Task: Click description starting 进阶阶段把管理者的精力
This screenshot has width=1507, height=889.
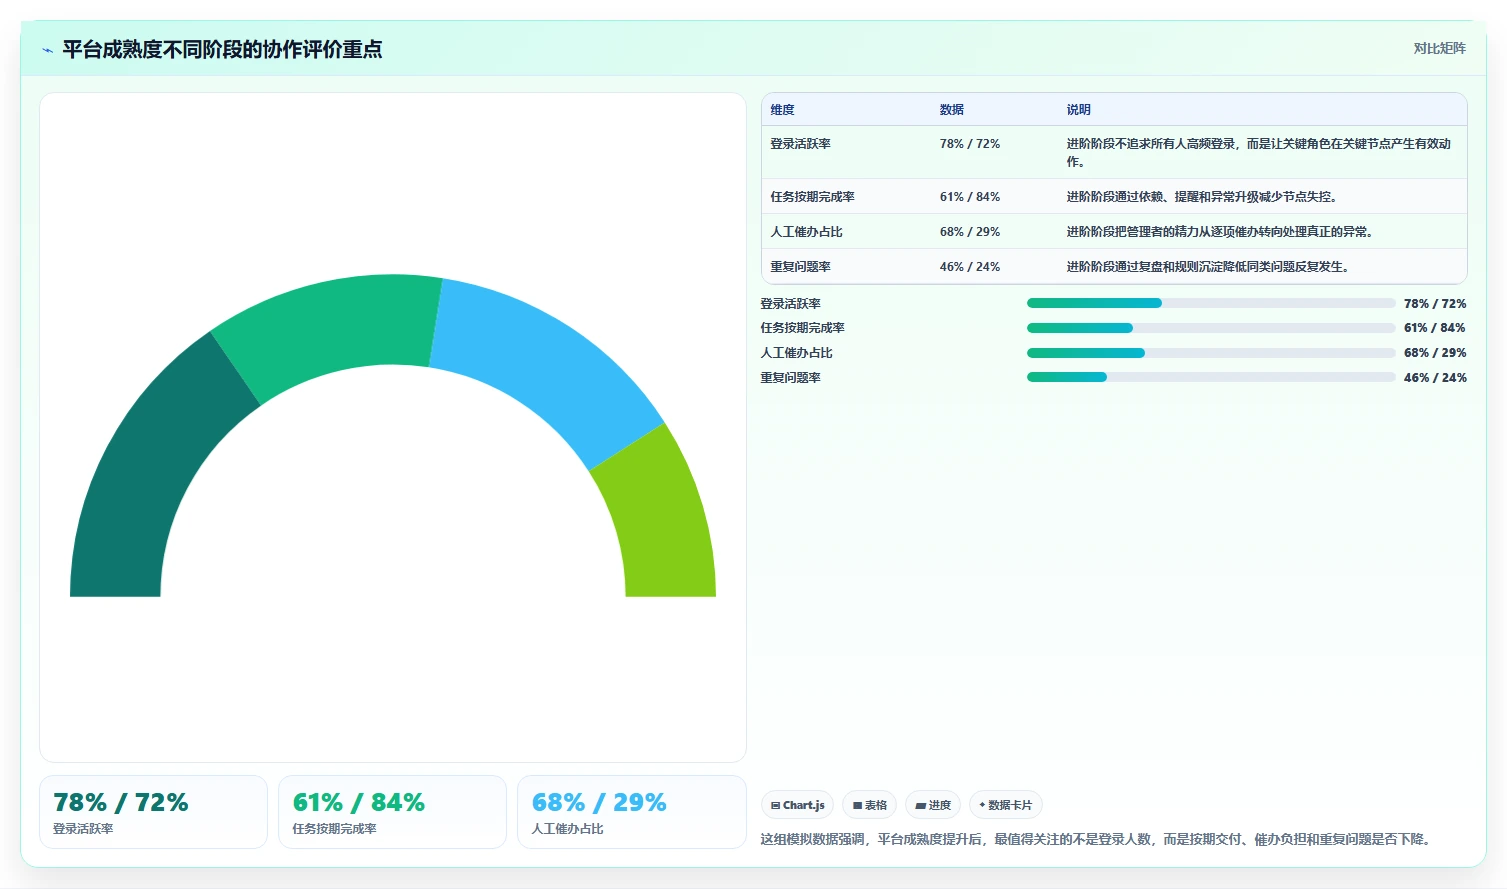Action: coord(1220,232)
